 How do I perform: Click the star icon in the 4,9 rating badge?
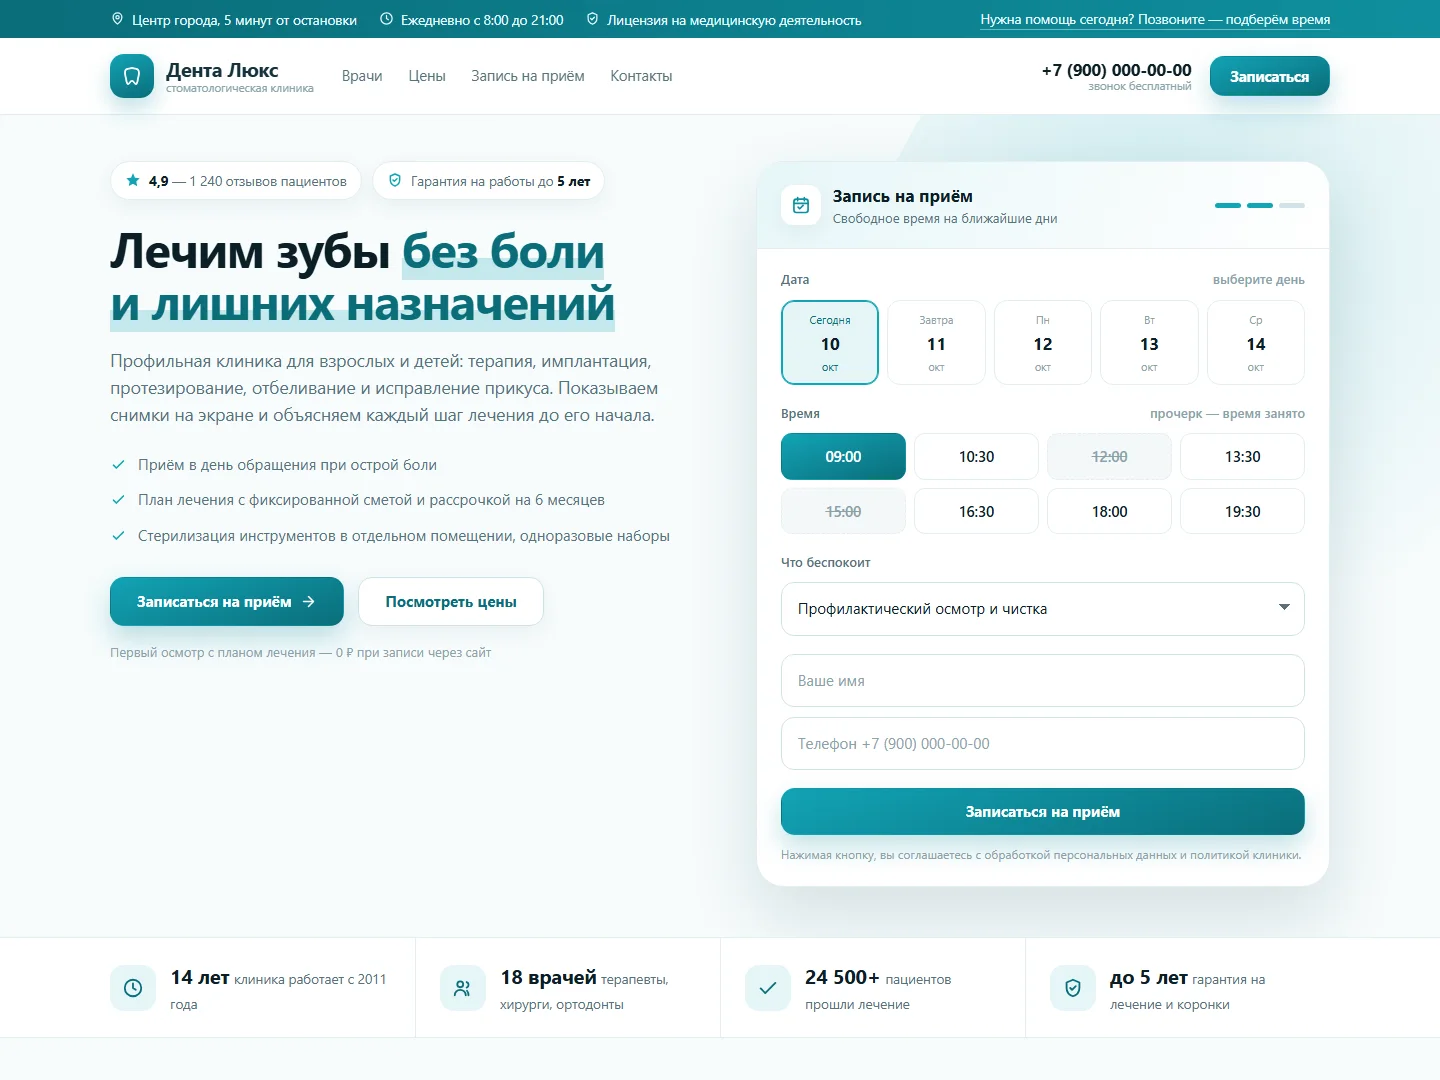click(x=133, y=180)
